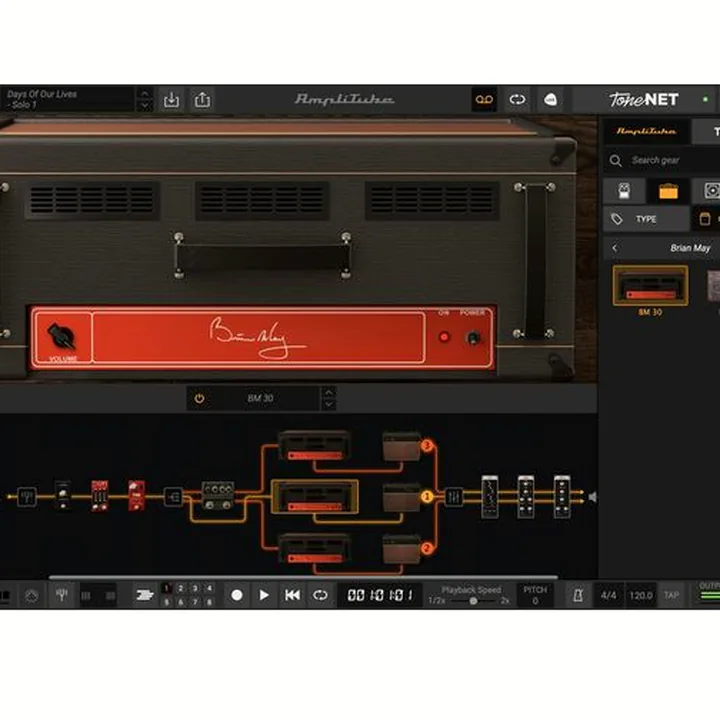Screen dimensions: 720x720
Task: Switch to previous amp model arrow
Action: [x=329, y=393]
